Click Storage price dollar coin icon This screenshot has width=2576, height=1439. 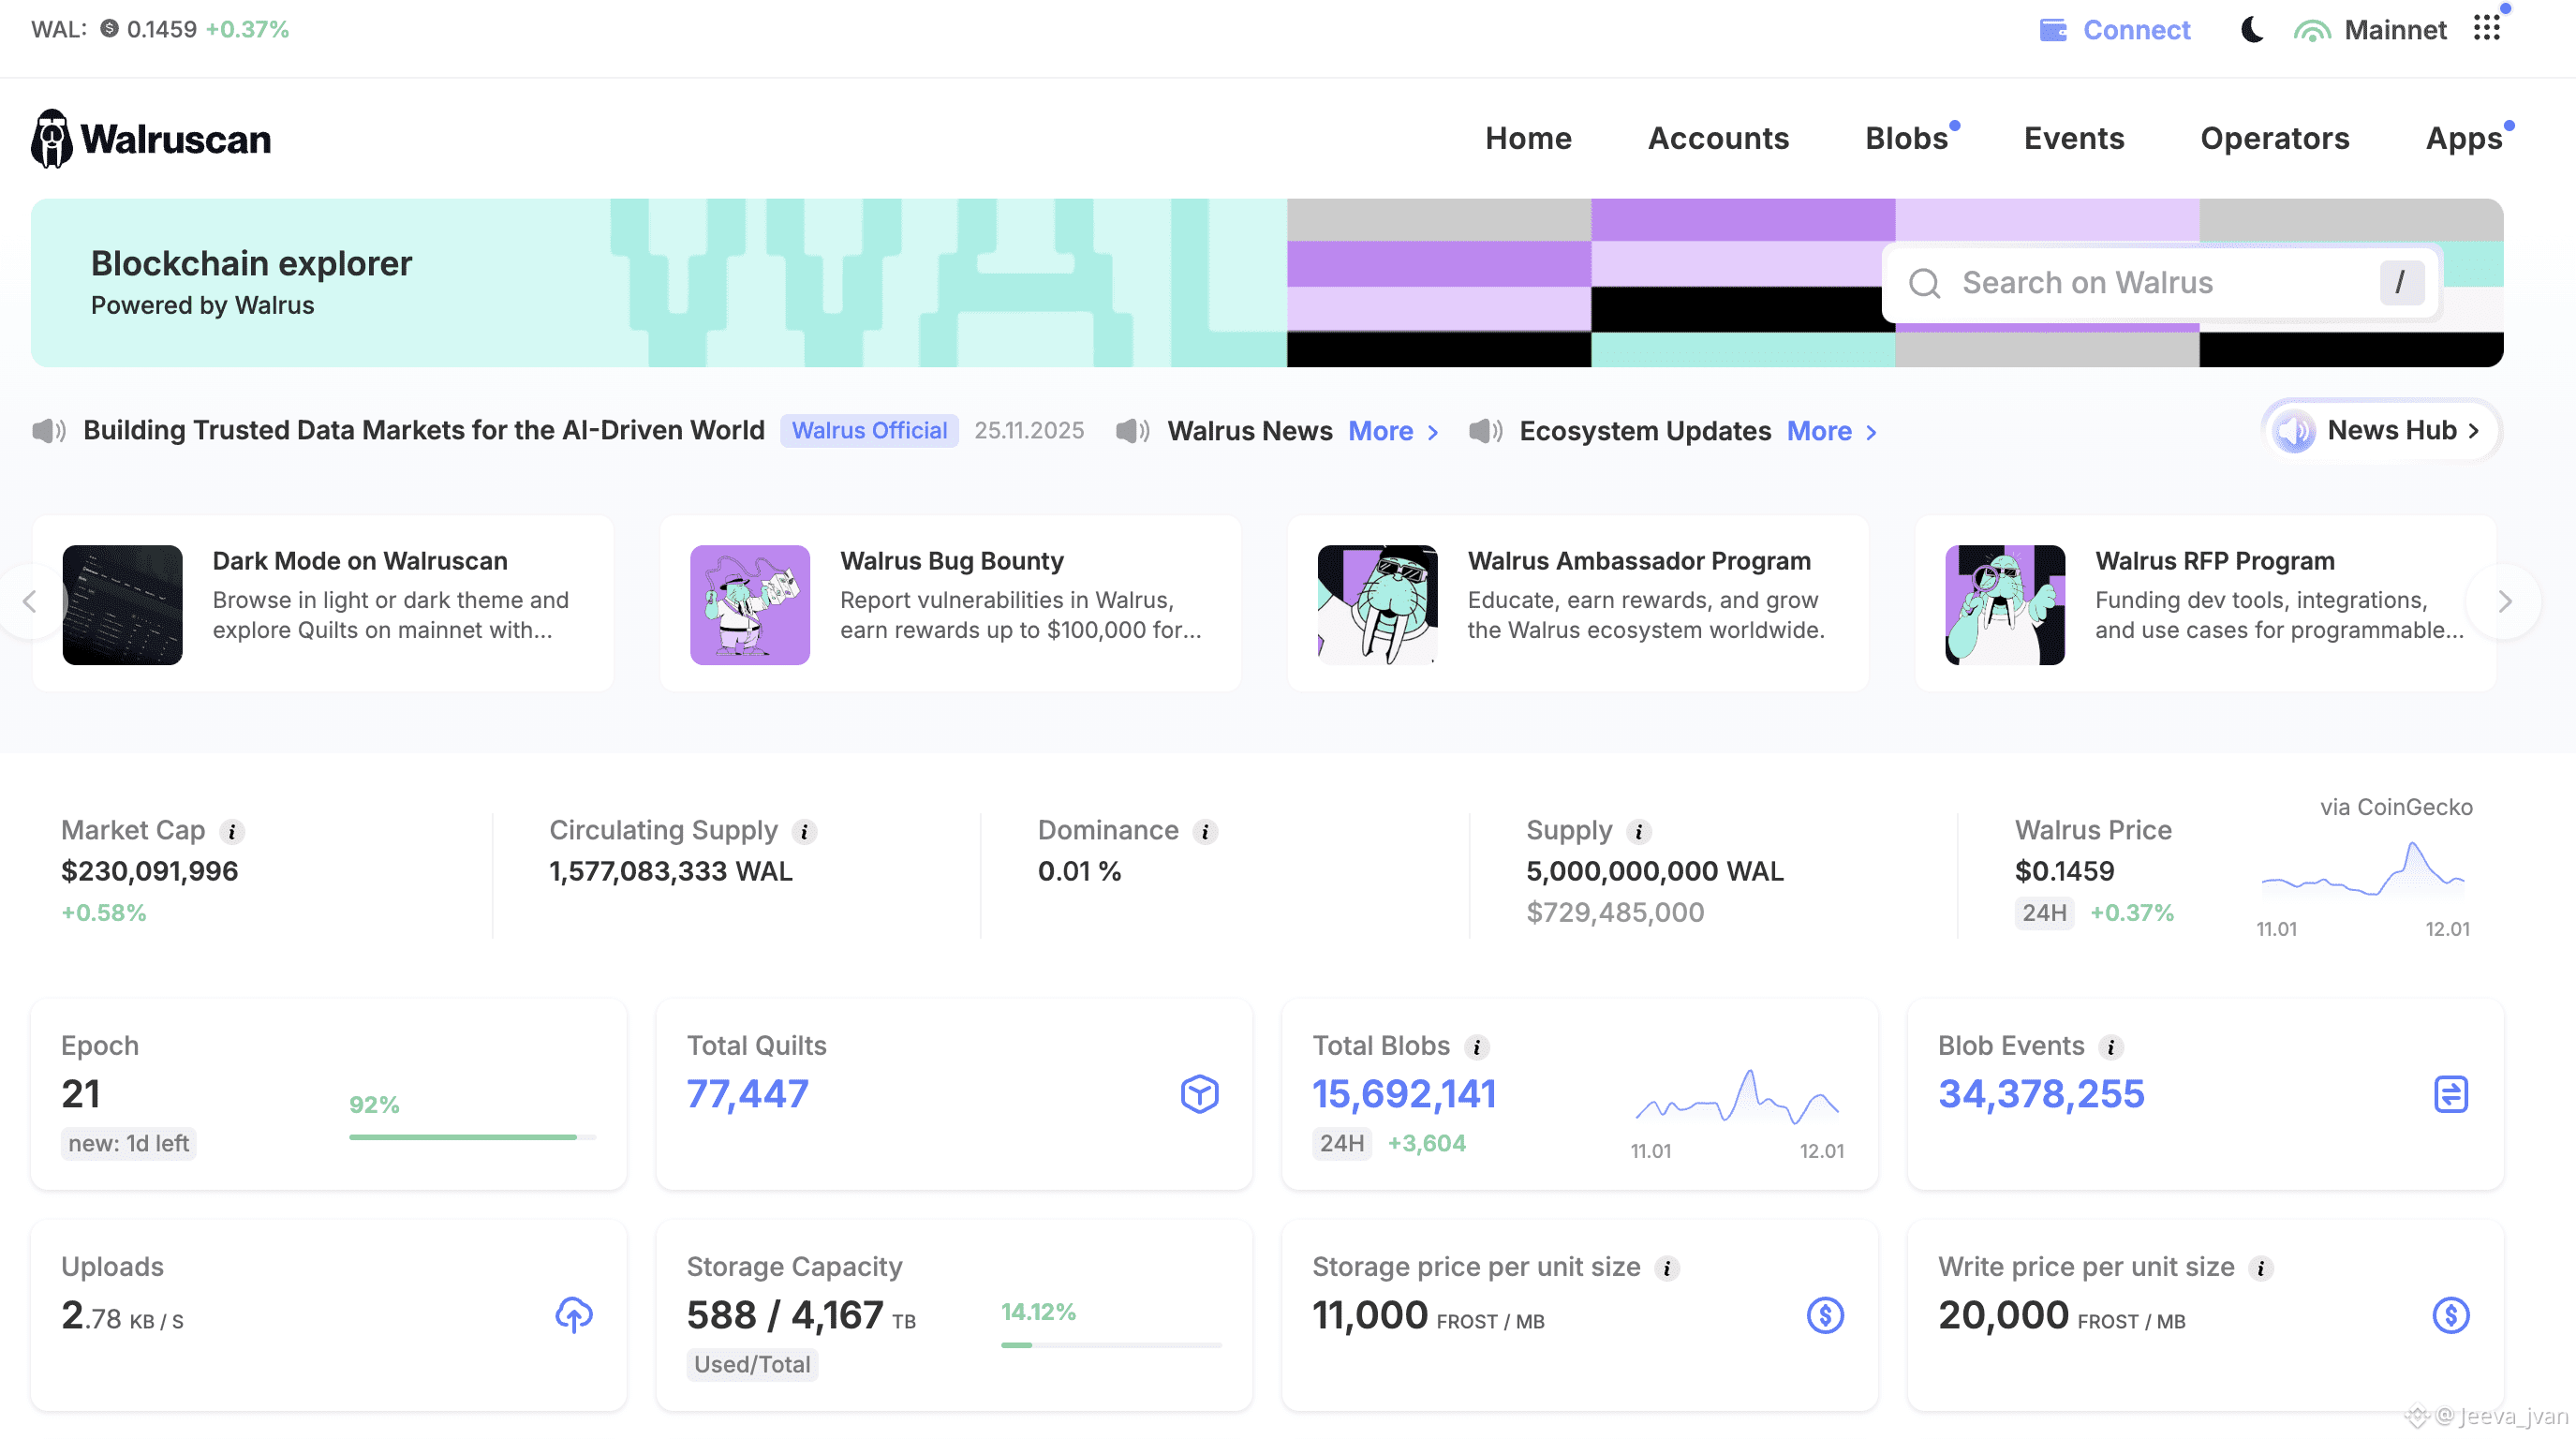[x=1825, y=1315]
